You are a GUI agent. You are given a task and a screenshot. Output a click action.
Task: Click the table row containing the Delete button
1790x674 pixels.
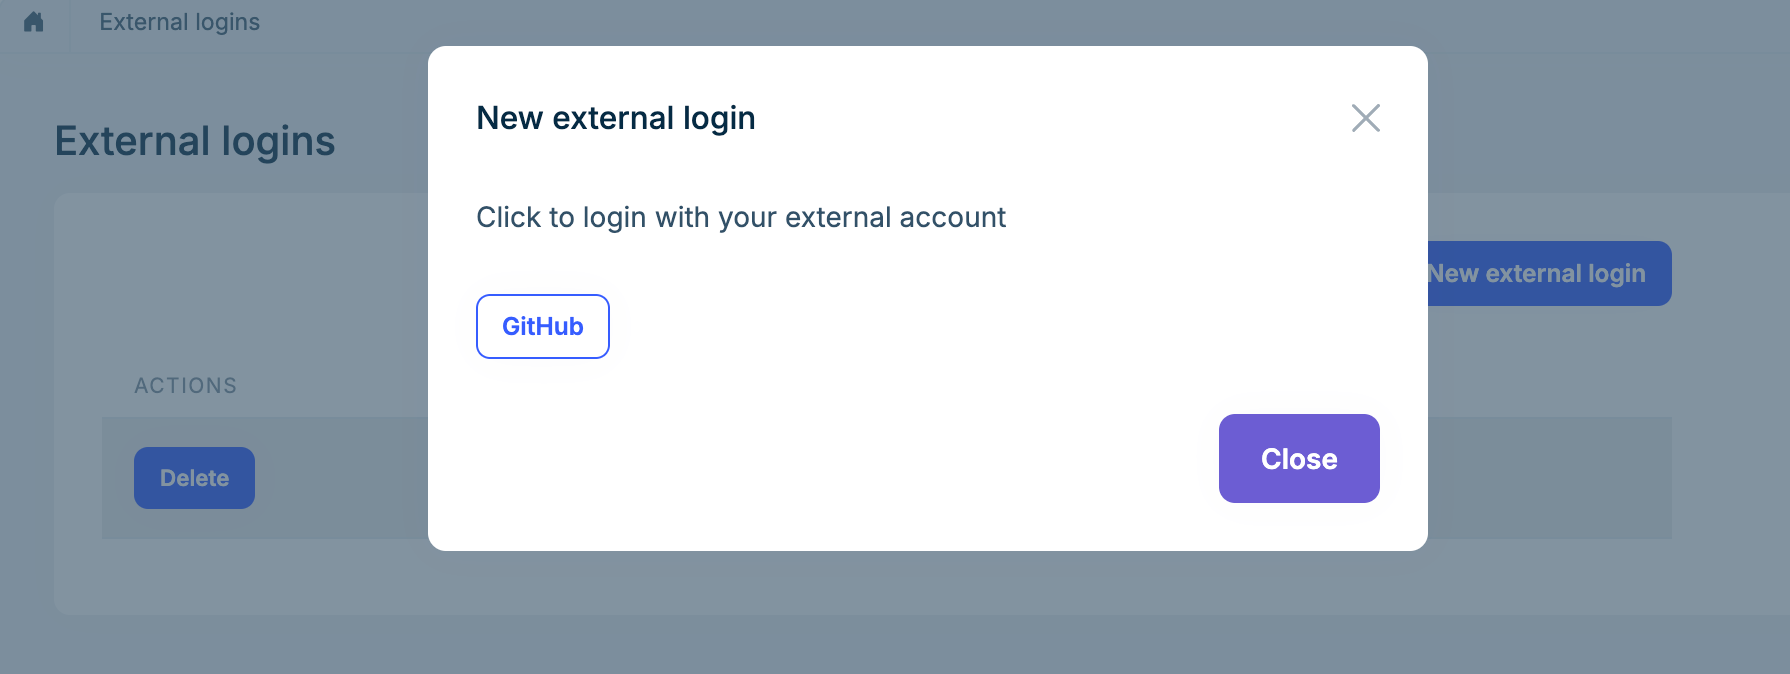coord(300,478)
